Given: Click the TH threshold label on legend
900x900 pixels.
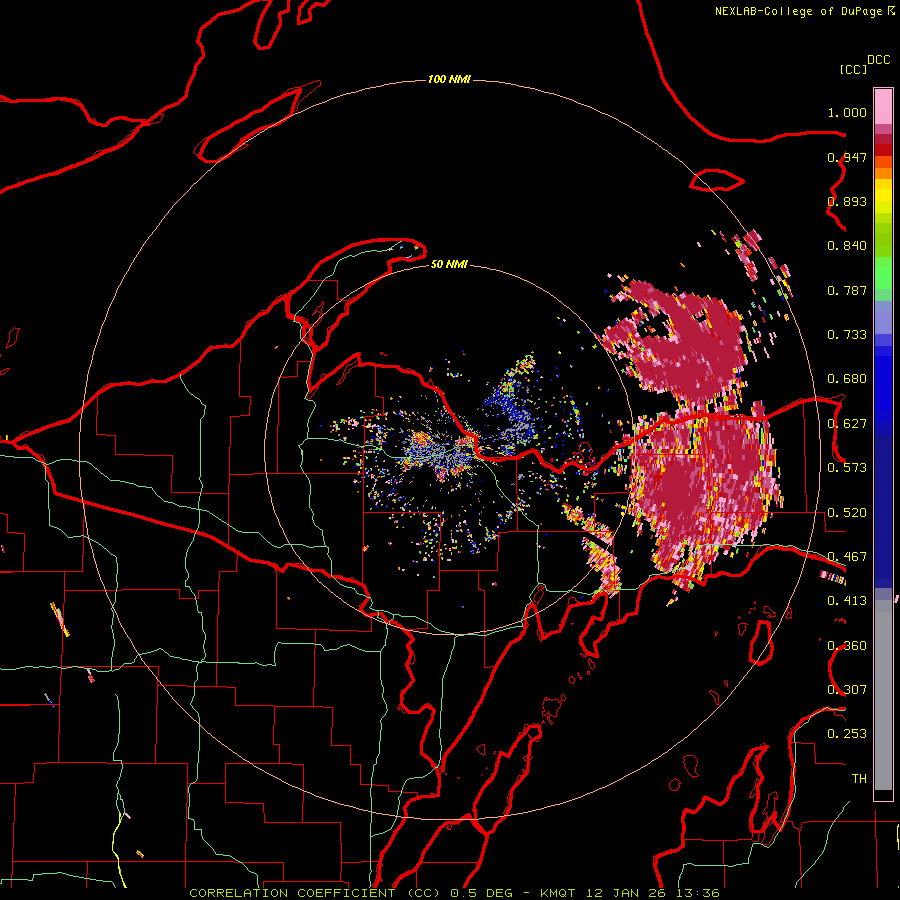Looking at the screenshot, I should (x=859, y=779).
